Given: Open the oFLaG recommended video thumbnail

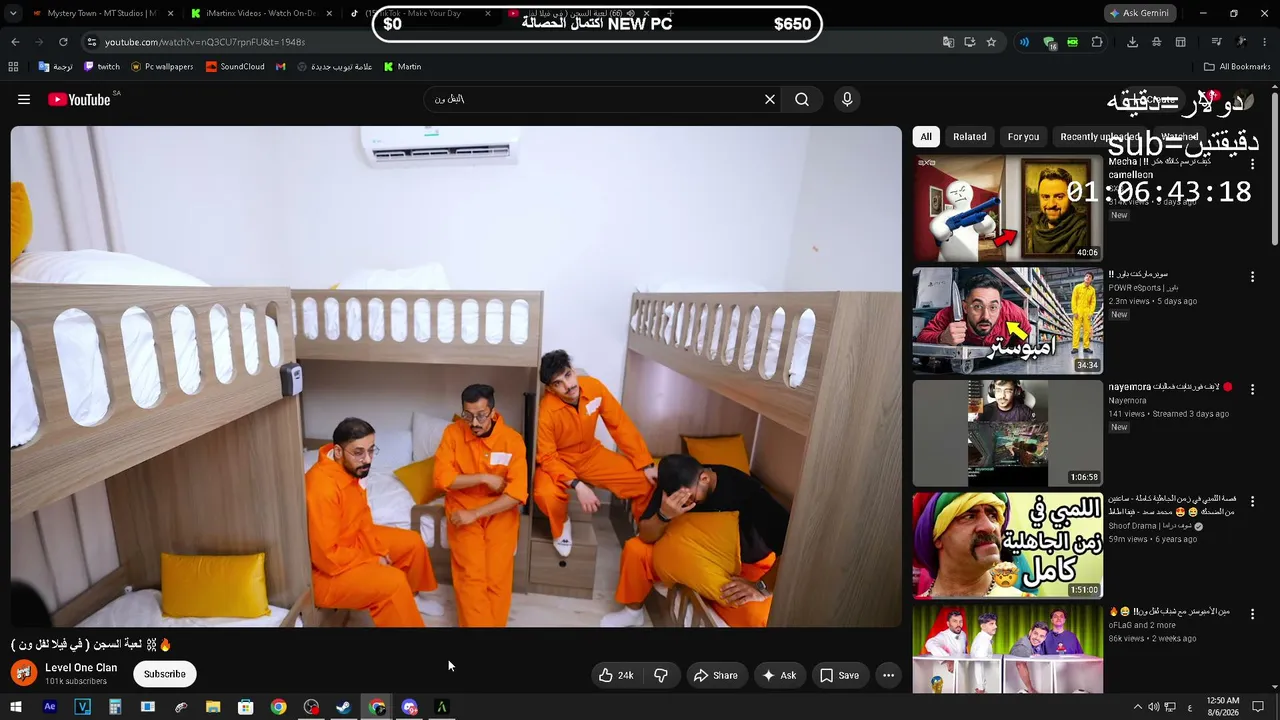Looking at the screenshot, I should (x=1008, y=648).
